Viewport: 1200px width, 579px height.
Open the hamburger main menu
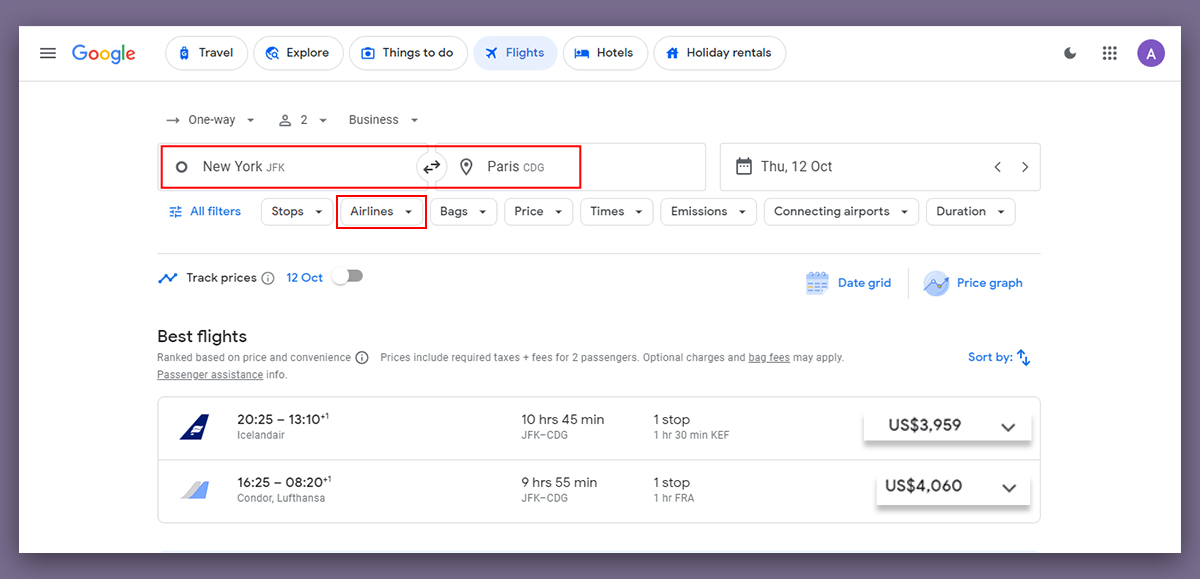[x=48, y=53]
